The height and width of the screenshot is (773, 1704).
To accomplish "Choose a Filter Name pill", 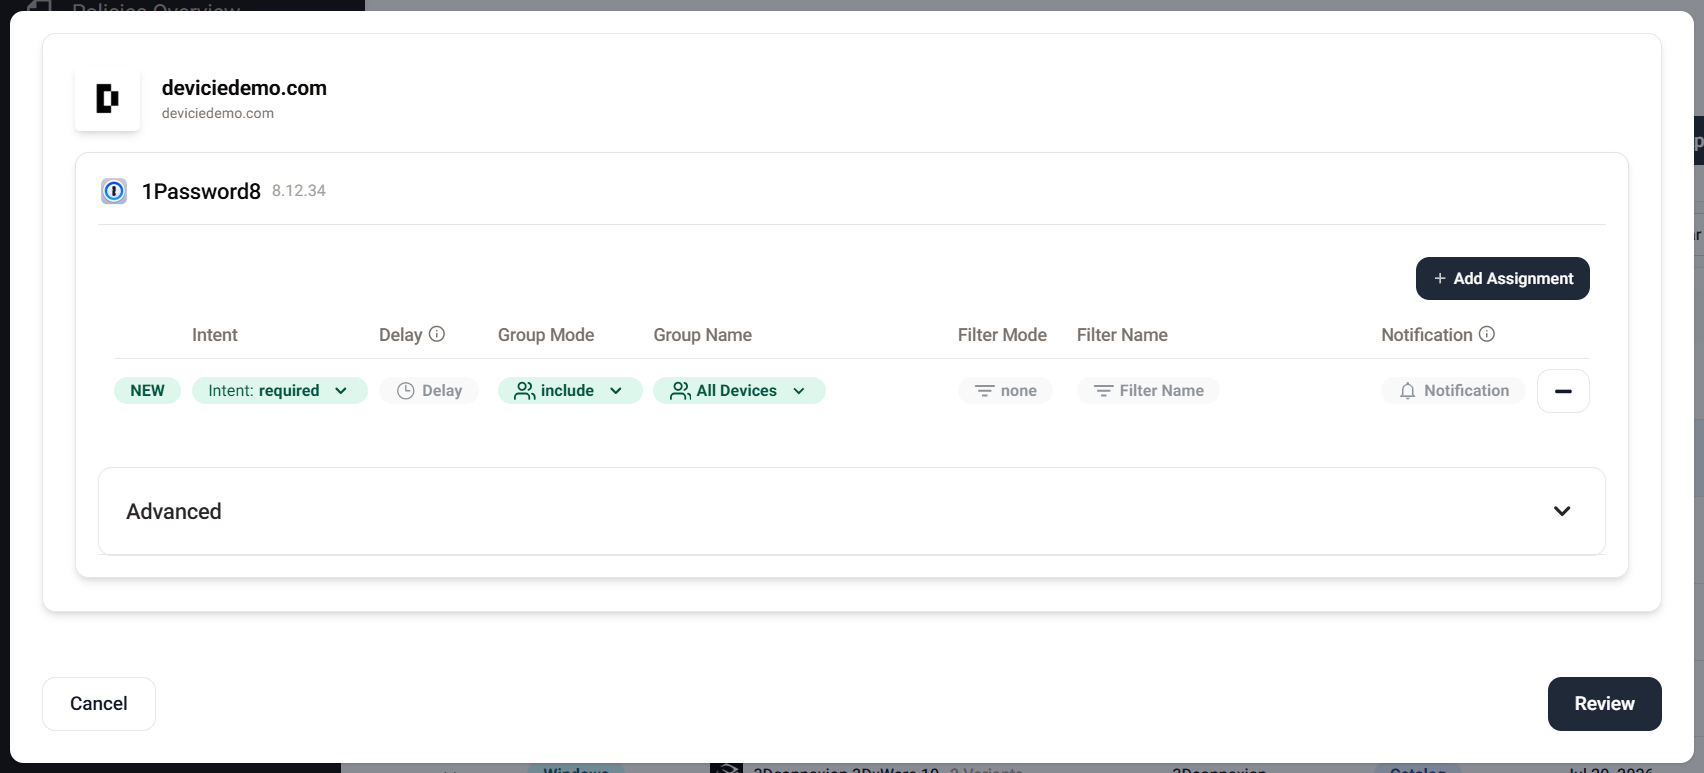I will pyautogui.click(x=1148, y=390).
